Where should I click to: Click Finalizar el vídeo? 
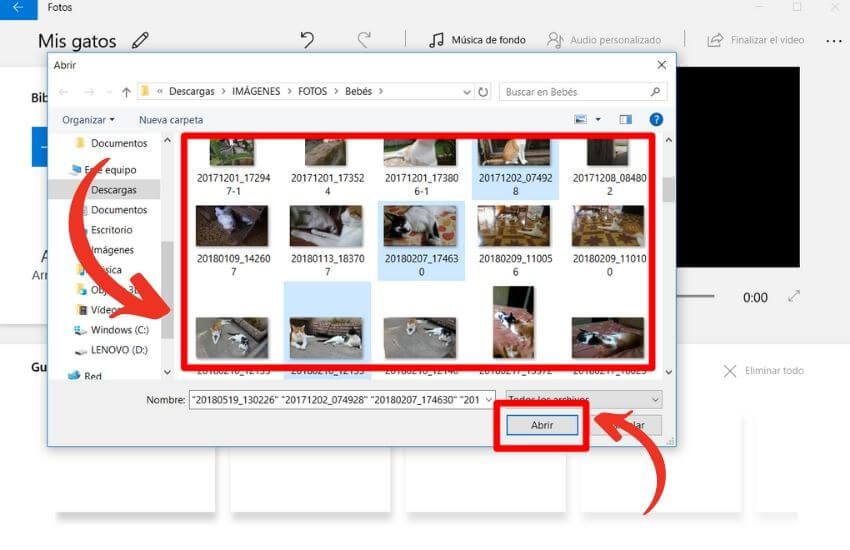click(x=756, y=40)
